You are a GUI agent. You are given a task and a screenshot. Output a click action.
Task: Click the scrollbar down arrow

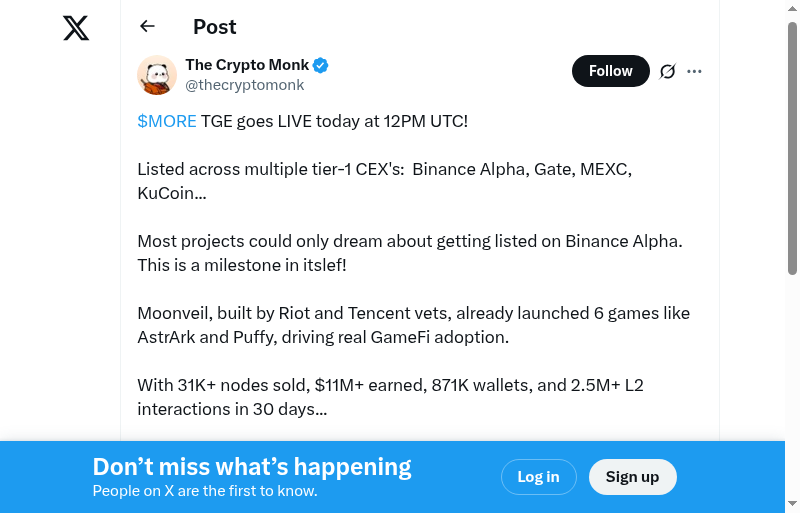tap(792, 504)
